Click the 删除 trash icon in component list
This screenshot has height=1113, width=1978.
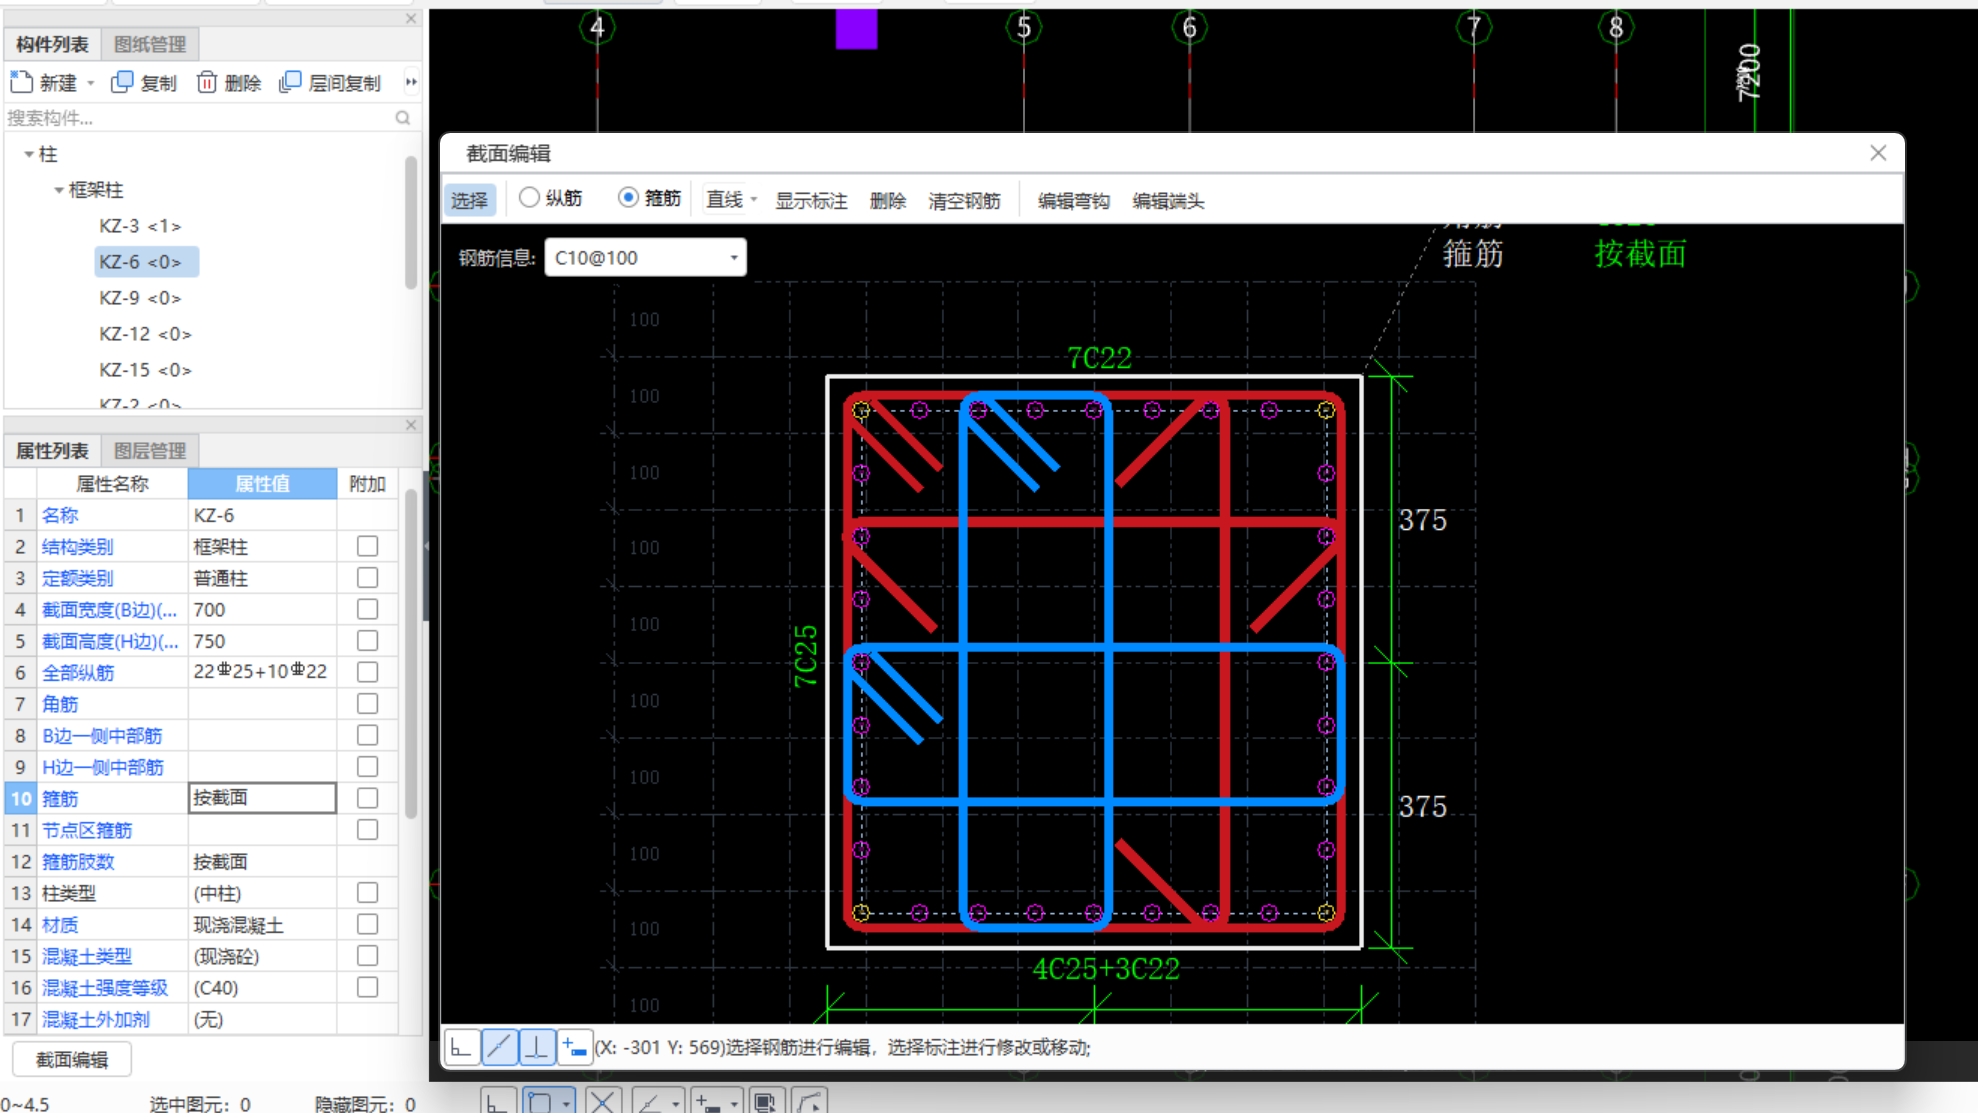207,82
